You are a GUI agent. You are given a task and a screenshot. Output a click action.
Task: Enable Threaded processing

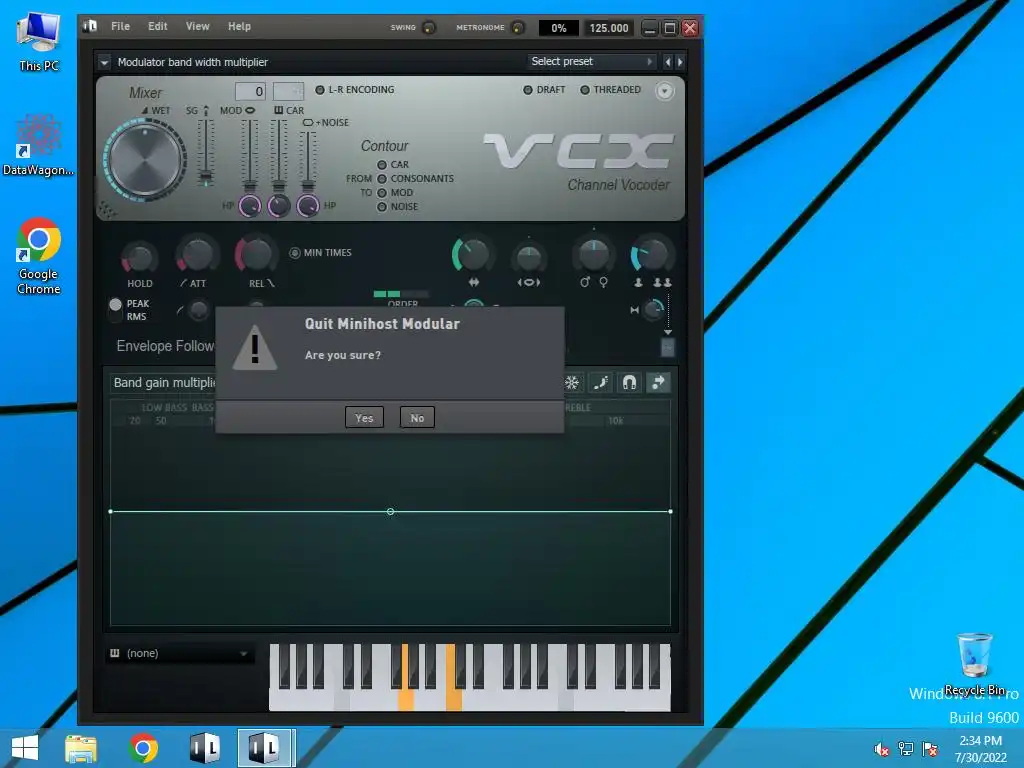tap(585, 90)
